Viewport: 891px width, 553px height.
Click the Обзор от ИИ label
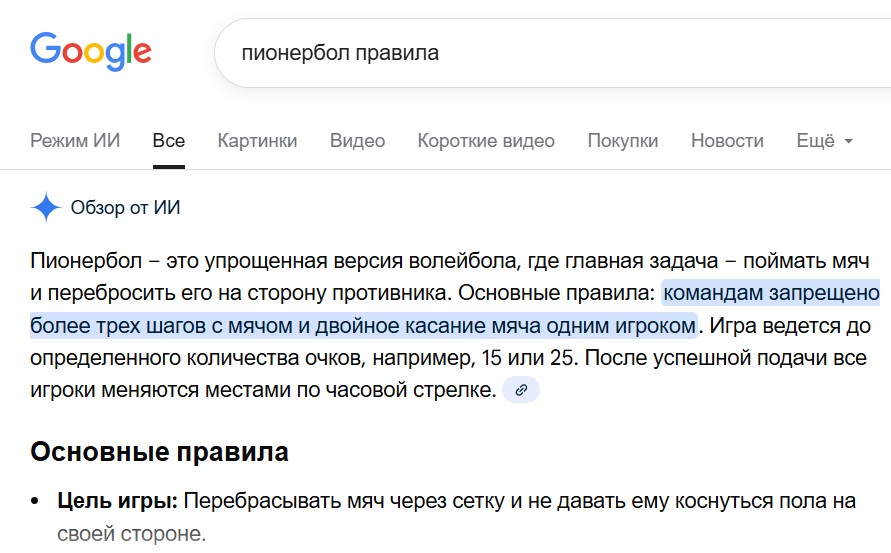(126, 208)
